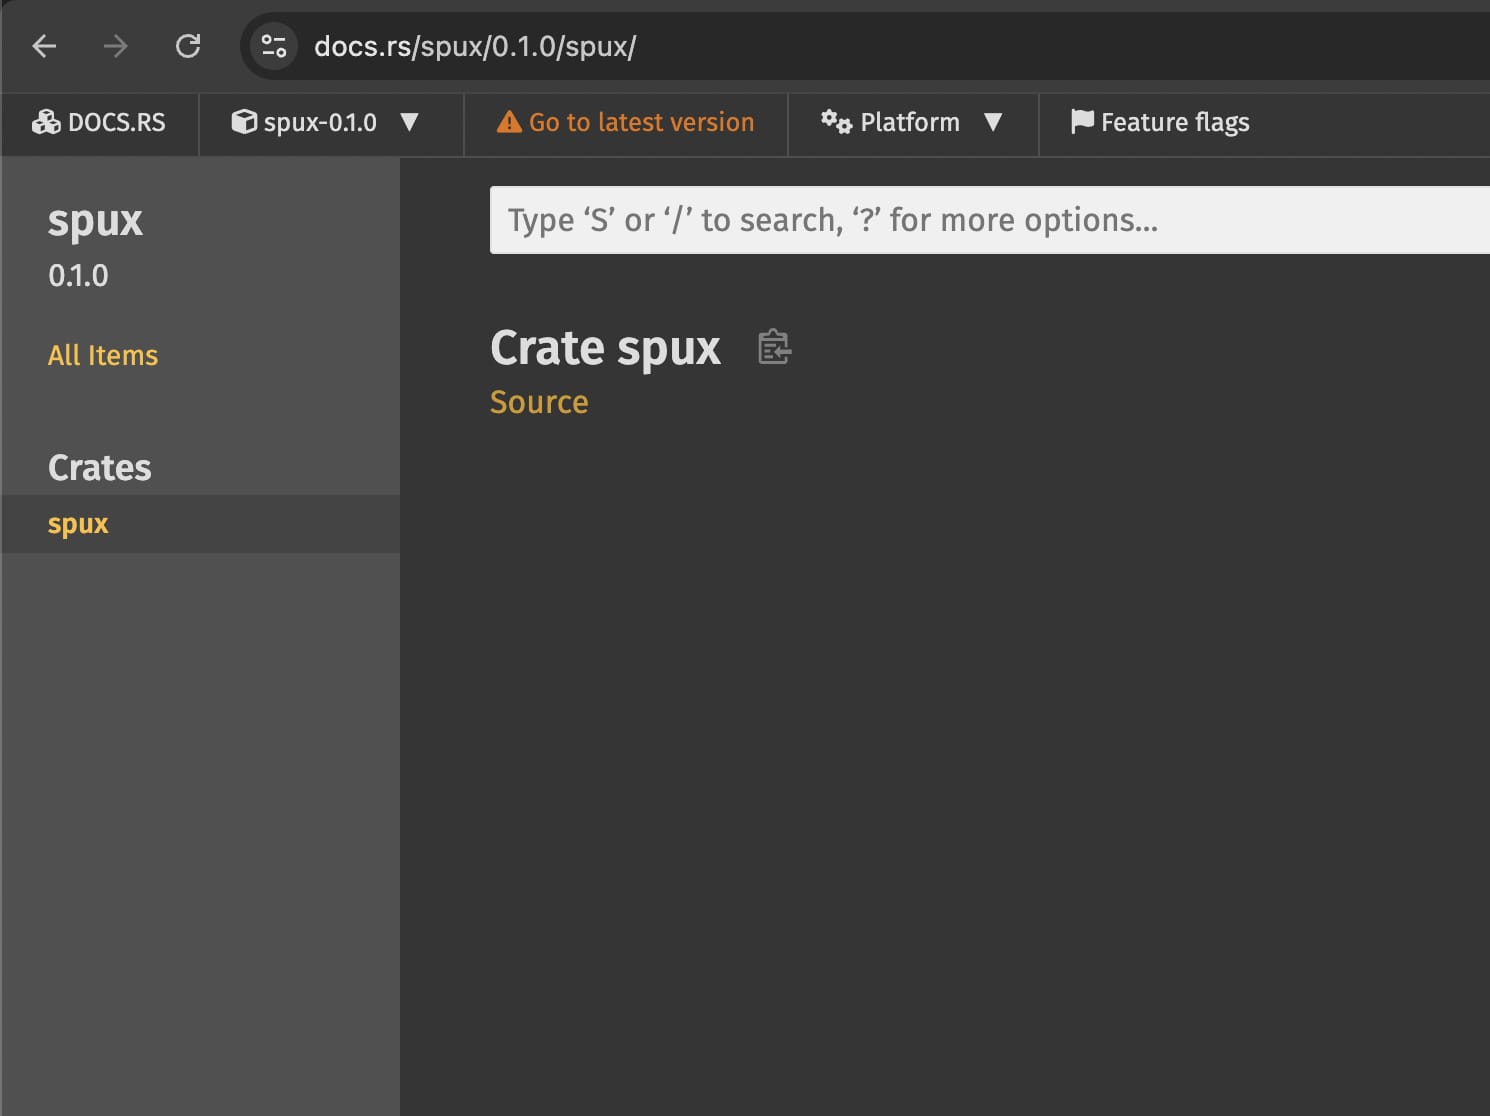Image resolution: width=1490 pixels, height=1116 pixels.
Task: Click the browser forward arrow
Action: click(x=116, y=46)
